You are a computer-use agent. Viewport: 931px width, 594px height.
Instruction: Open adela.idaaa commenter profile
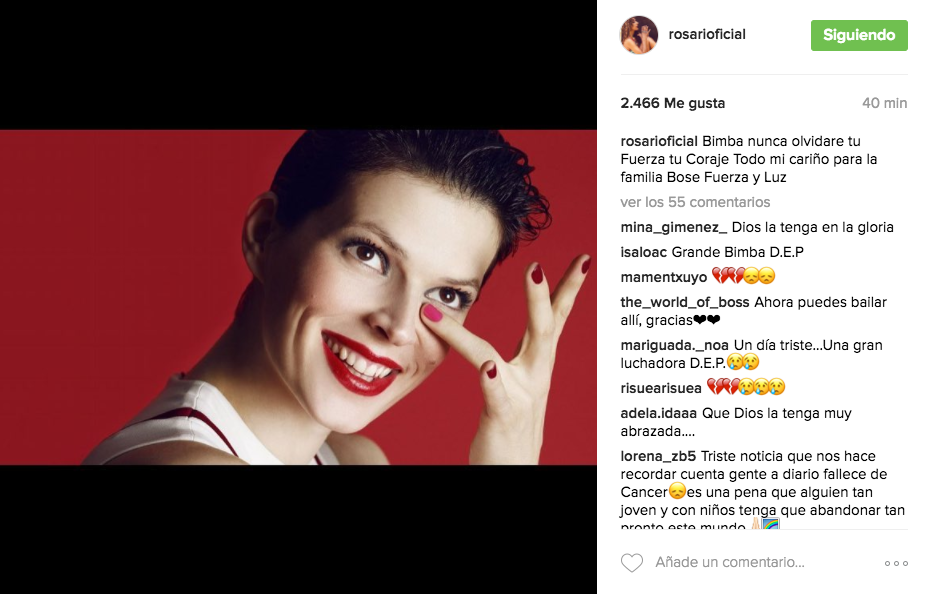(x=658, y=413)
